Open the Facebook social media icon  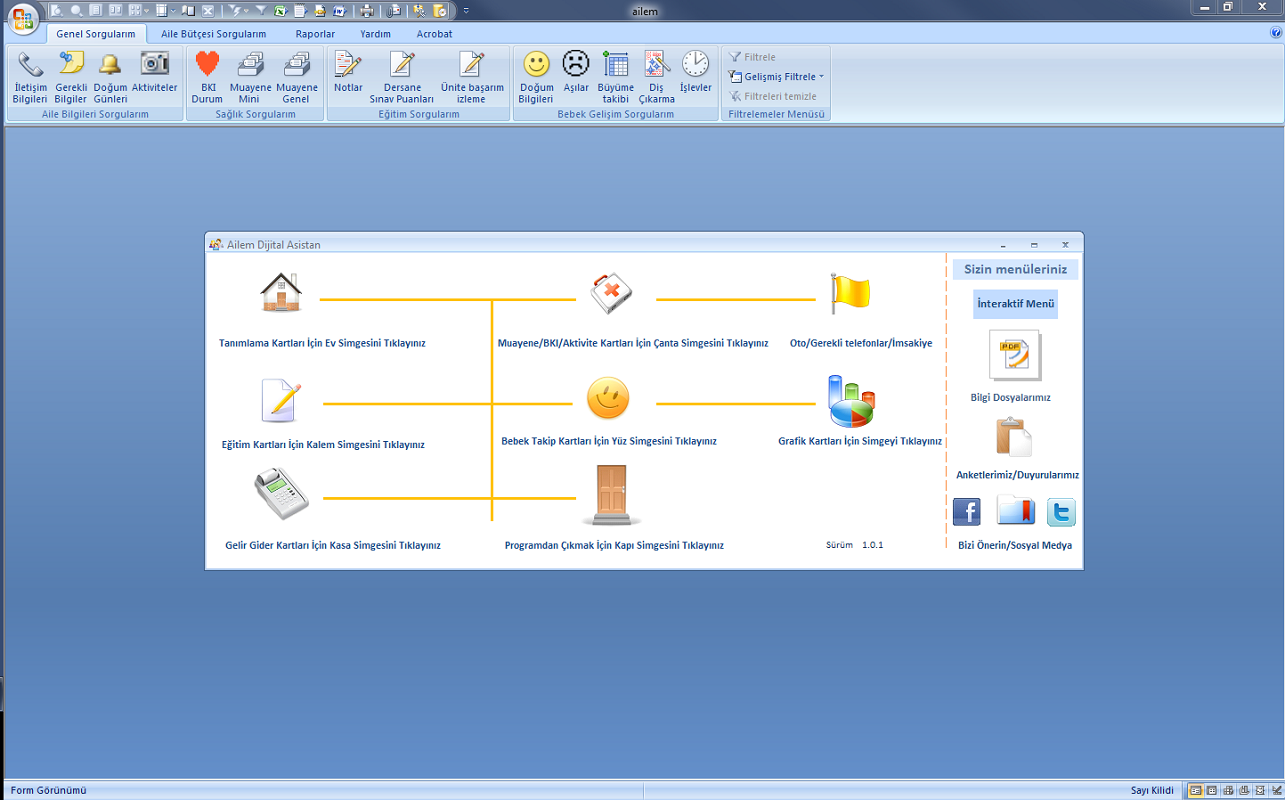(x=966, y=512)
